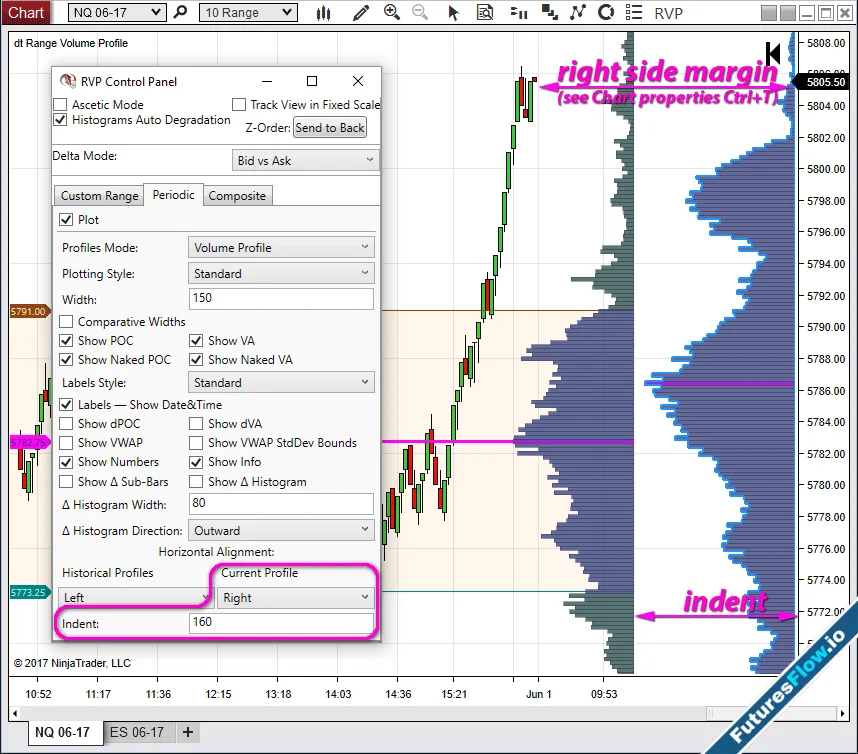Click the horizontal scrollbar thumb

pyautogui.click(x=772, y=714)
